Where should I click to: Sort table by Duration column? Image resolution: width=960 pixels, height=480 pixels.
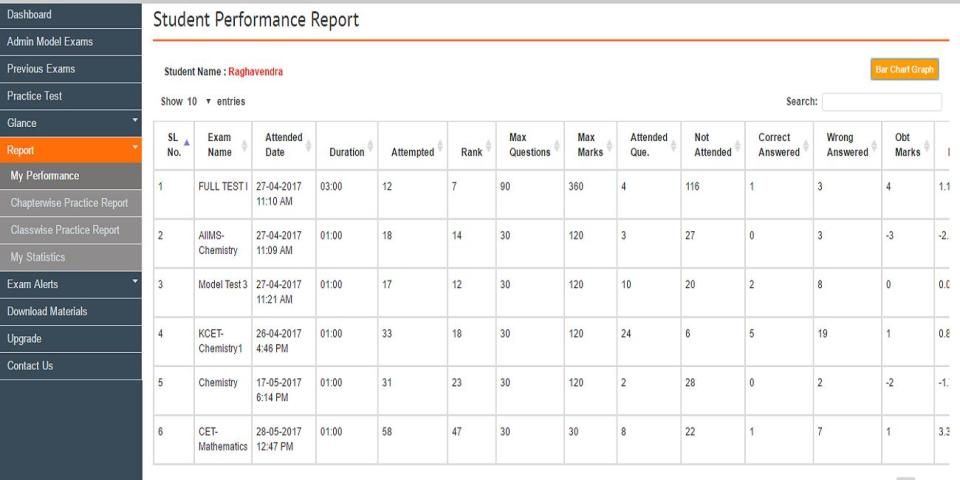click(x=346, y=152)
